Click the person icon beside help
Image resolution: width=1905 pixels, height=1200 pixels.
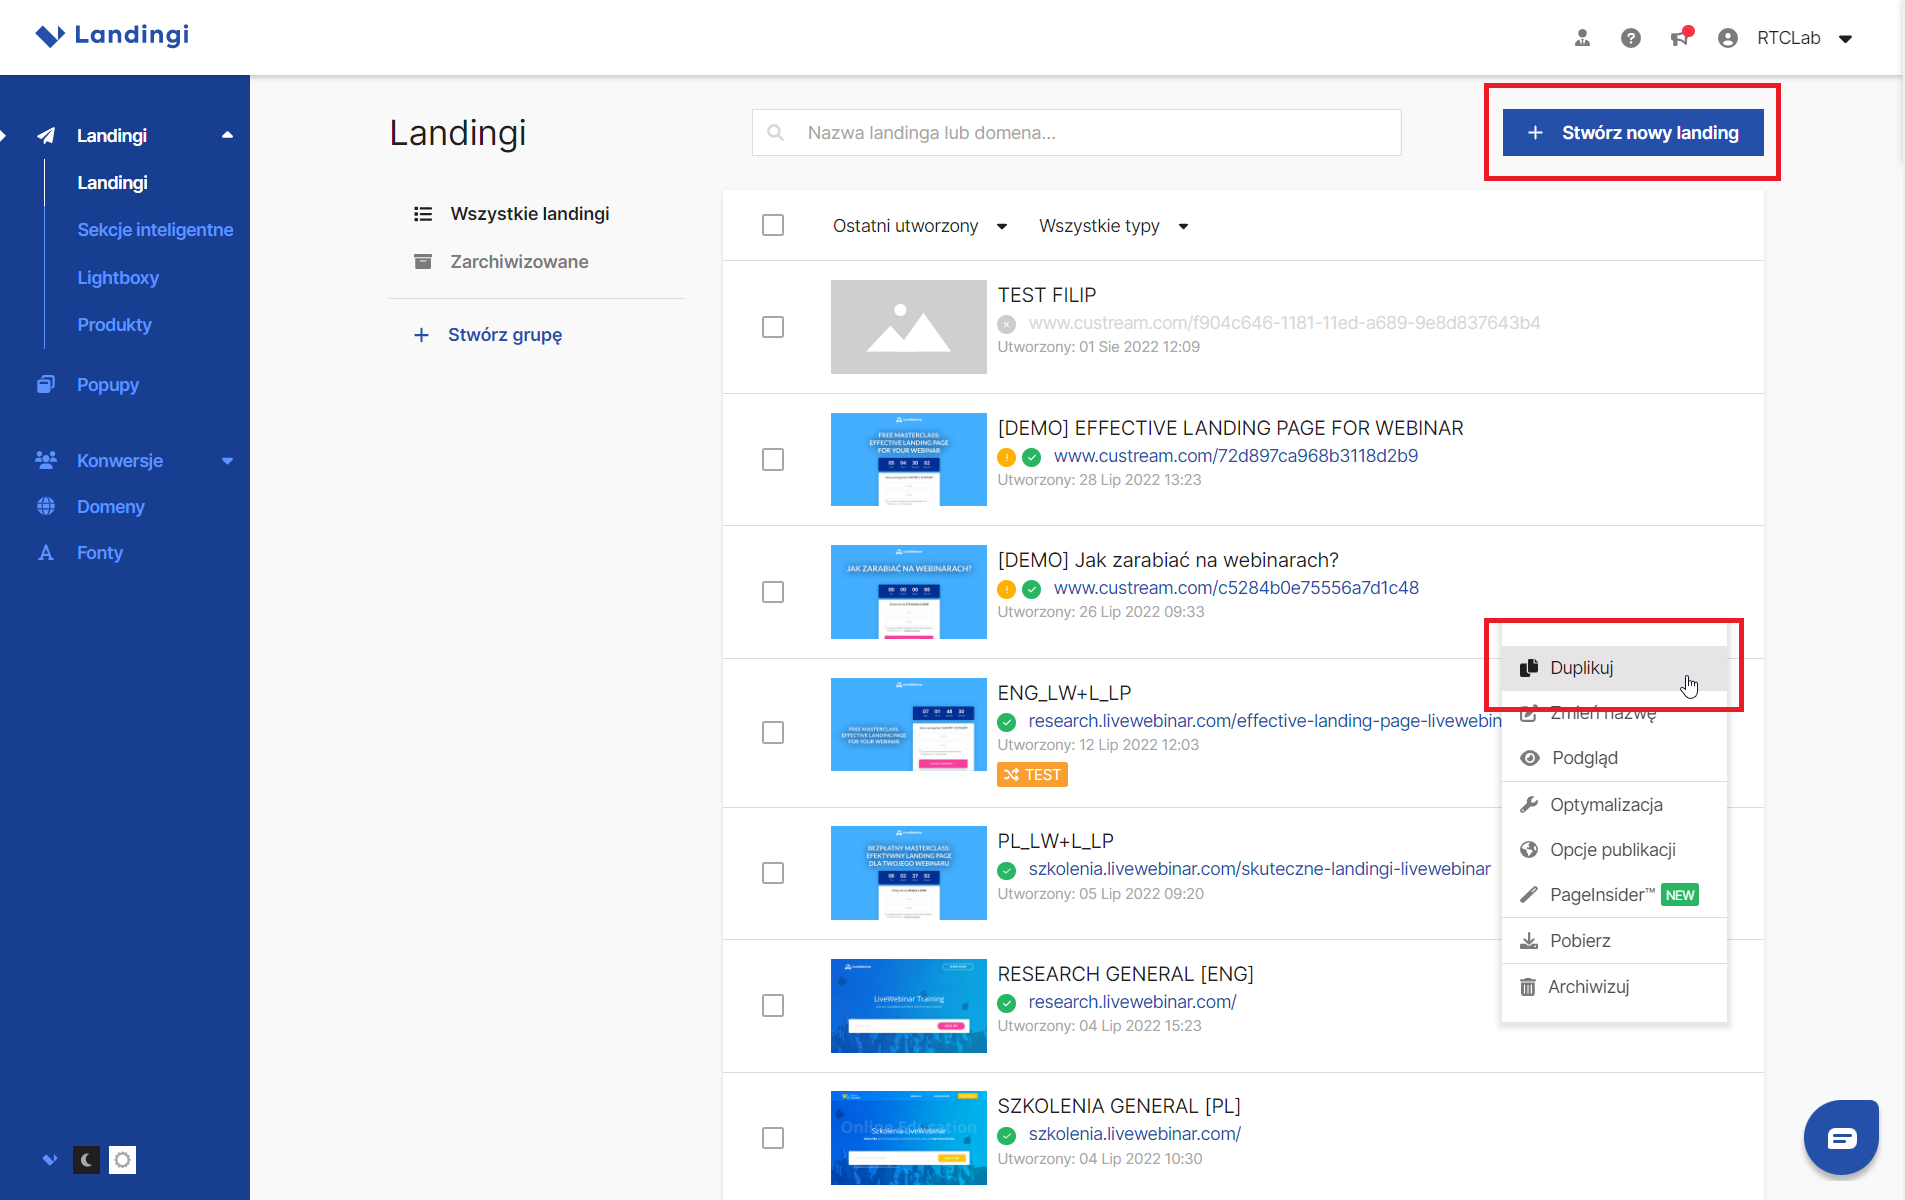coord(1582,38)
